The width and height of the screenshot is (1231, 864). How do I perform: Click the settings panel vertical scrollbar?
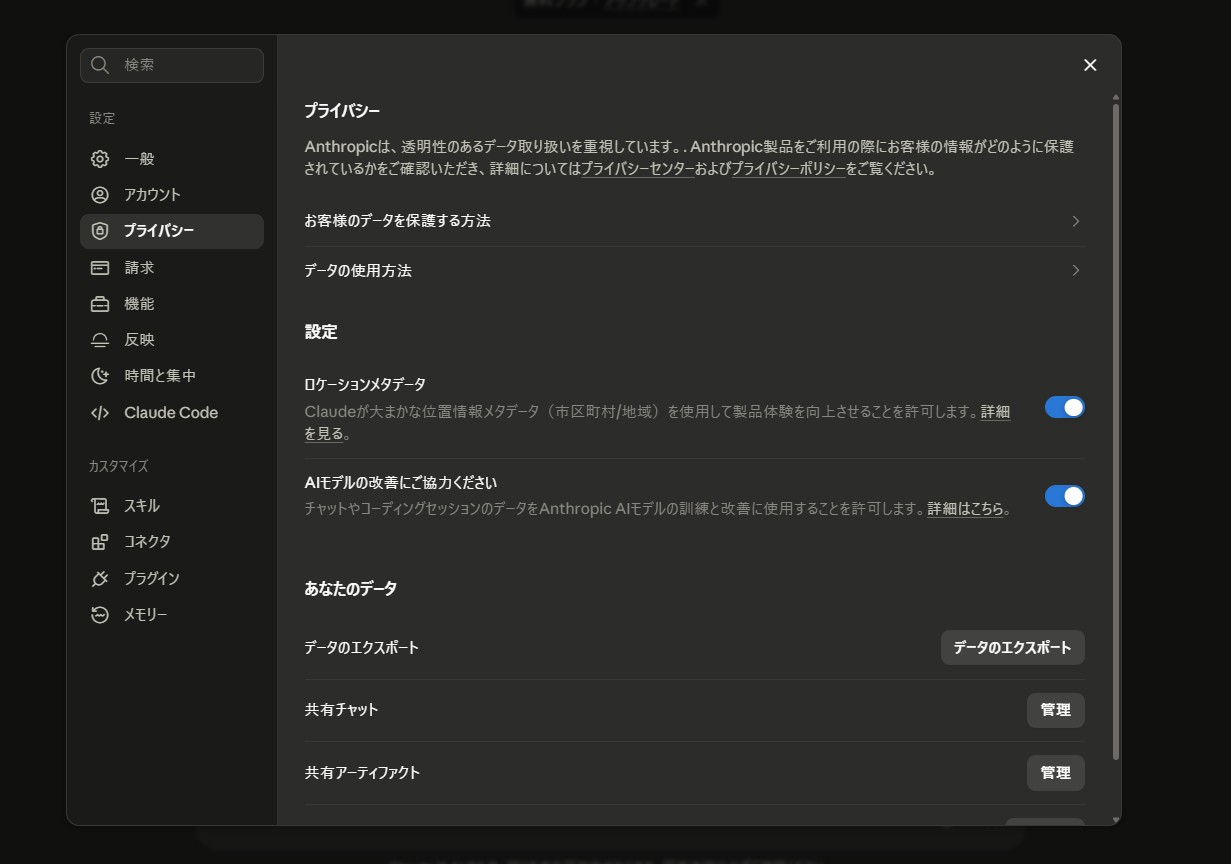1116,430
